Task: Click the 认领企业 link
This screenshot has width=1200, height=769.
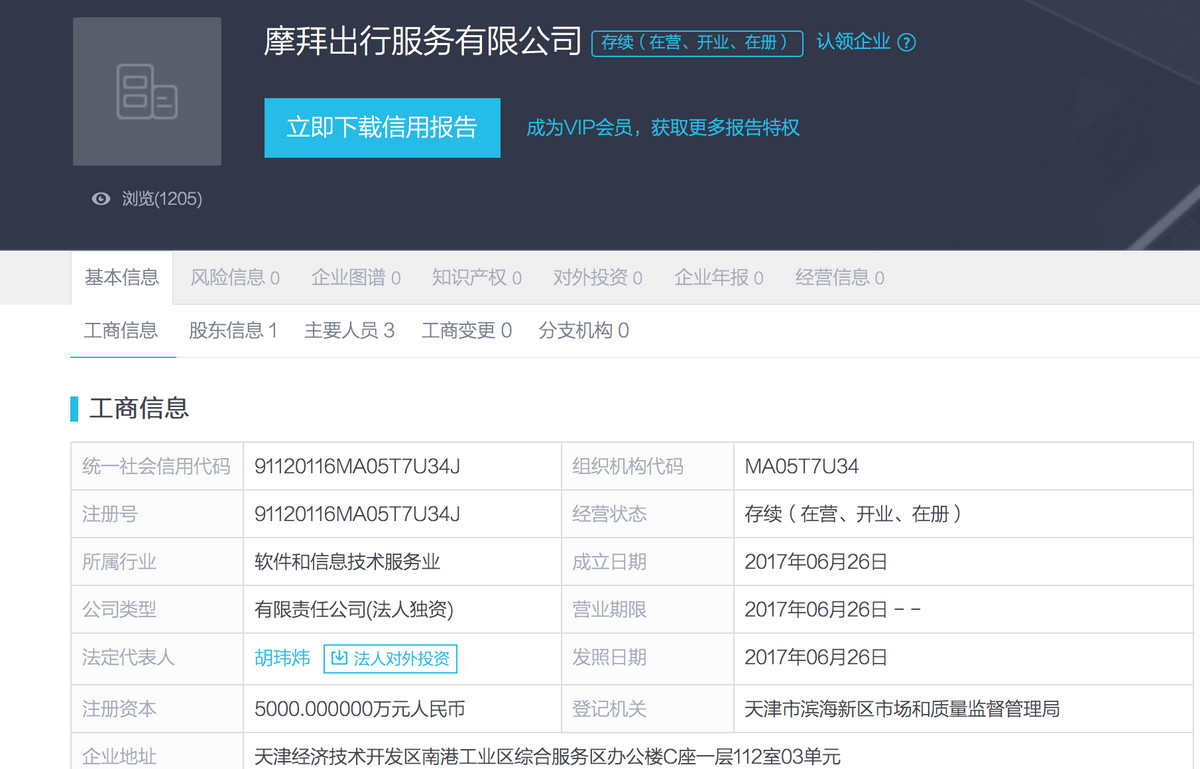Action: [x=853, y=42]
